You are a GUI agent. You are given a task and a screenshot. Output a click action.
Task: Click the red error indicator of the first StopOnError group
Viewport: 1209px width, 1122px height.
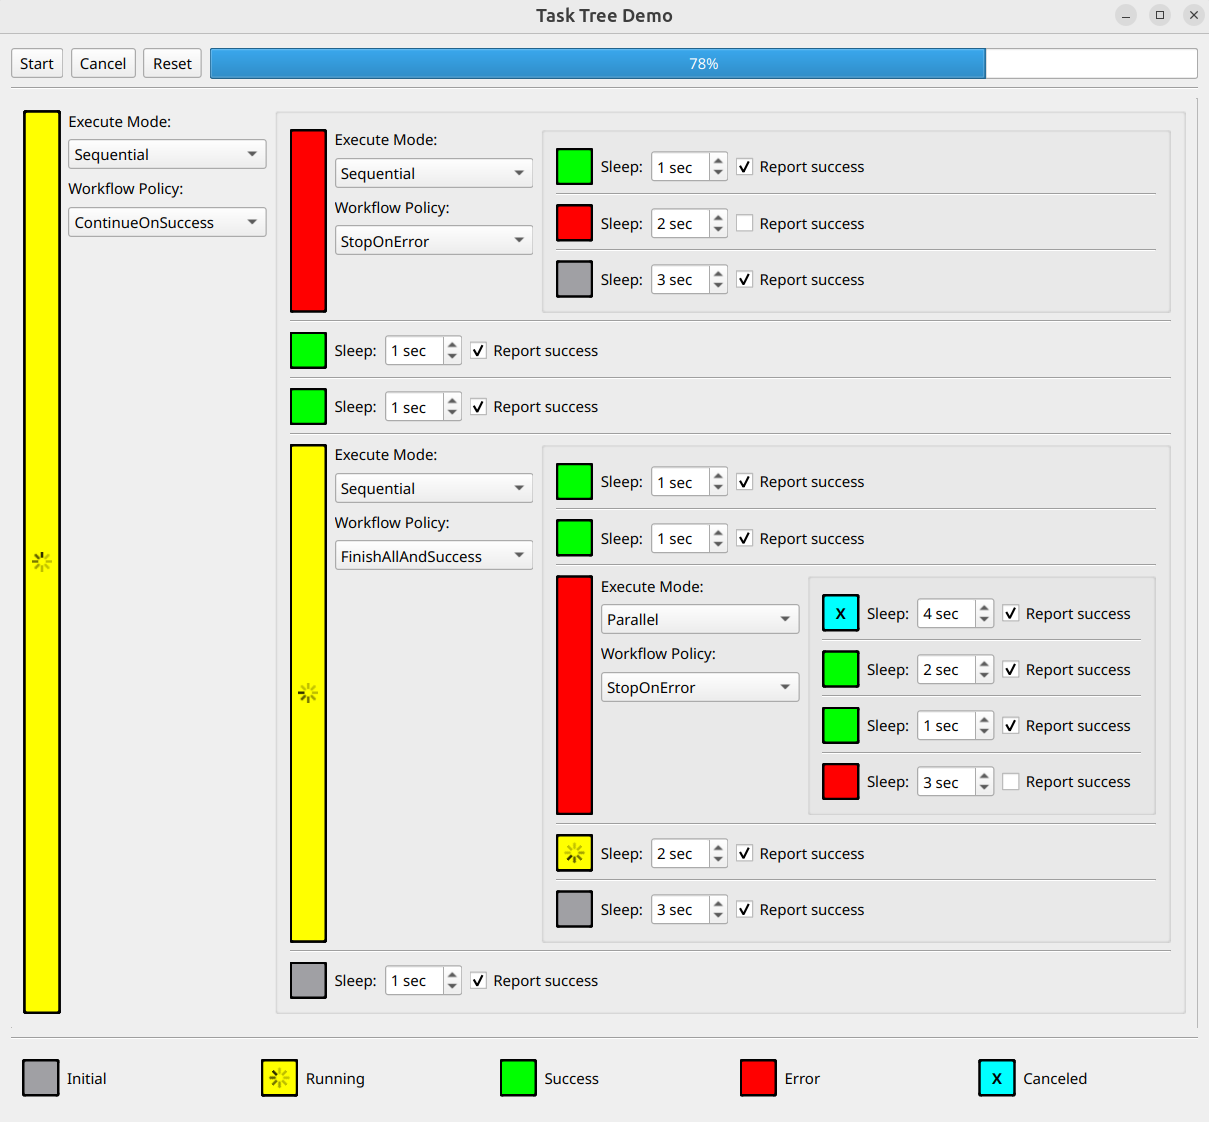click(x=308, y=220)
